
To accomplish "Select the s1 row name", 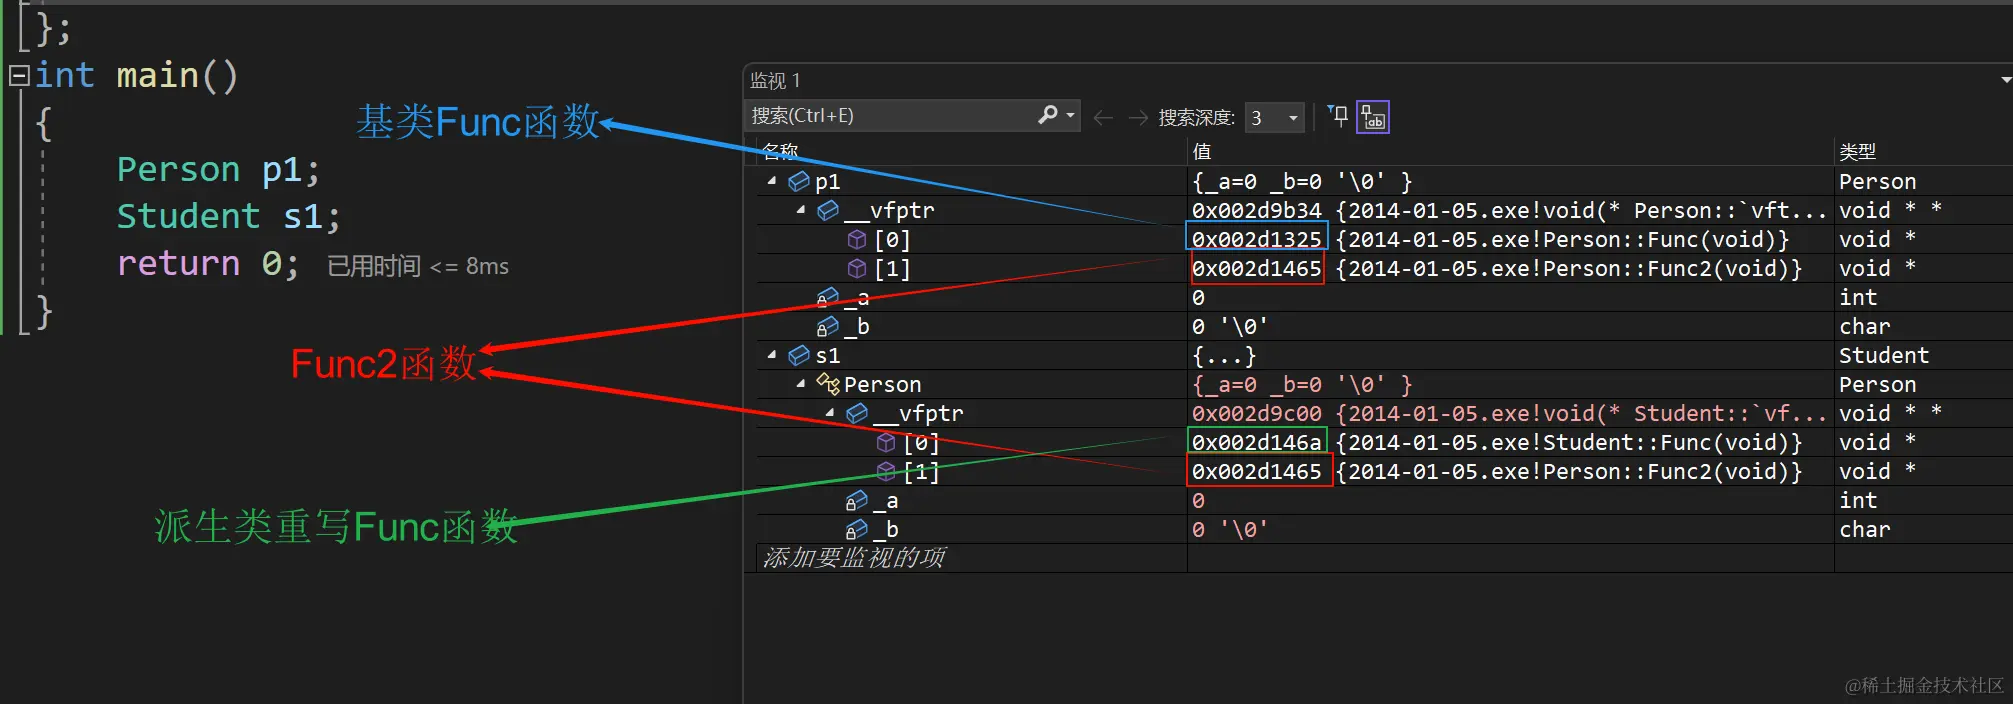I will pyautogui.click(x=827, y=355).
